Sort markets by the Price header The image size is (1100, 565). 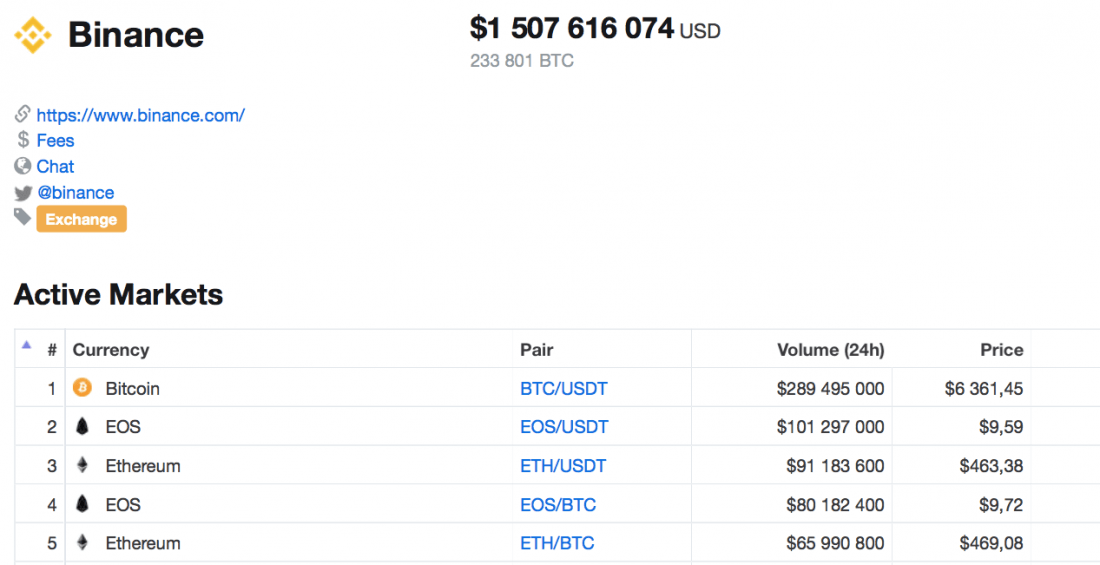(x=1002, y=350)
